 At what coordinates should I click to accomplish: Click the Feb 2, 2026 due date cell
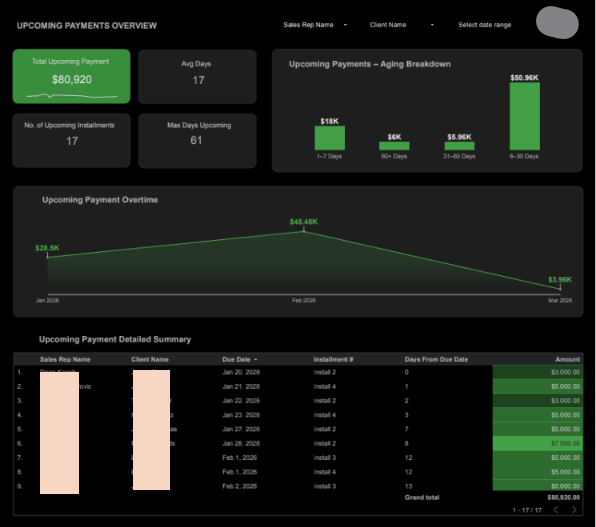(x=239, y=486)
